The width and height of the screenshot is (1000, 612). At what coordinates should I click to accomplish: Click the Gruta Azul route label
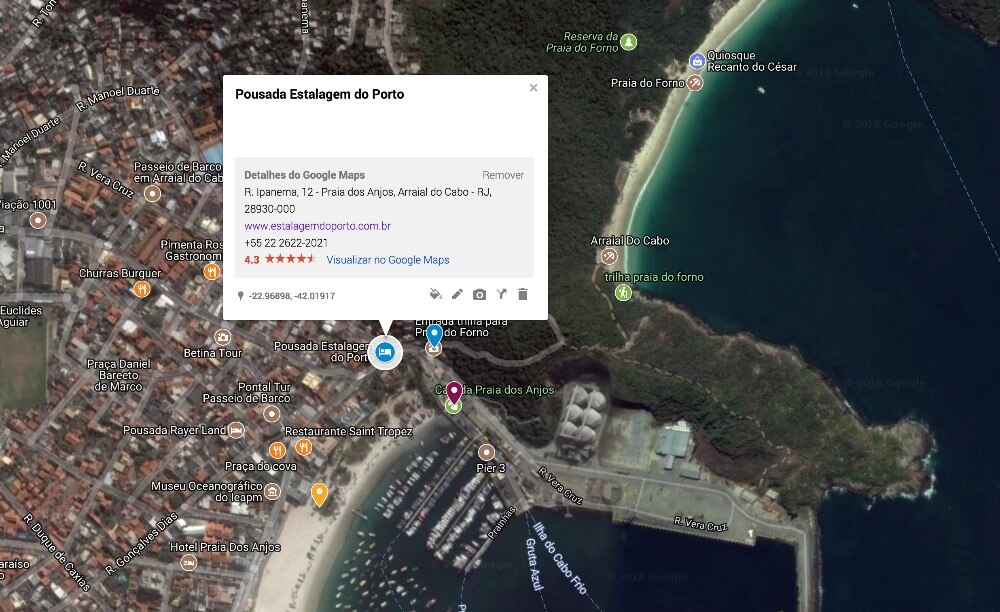[x=533, y=564]
